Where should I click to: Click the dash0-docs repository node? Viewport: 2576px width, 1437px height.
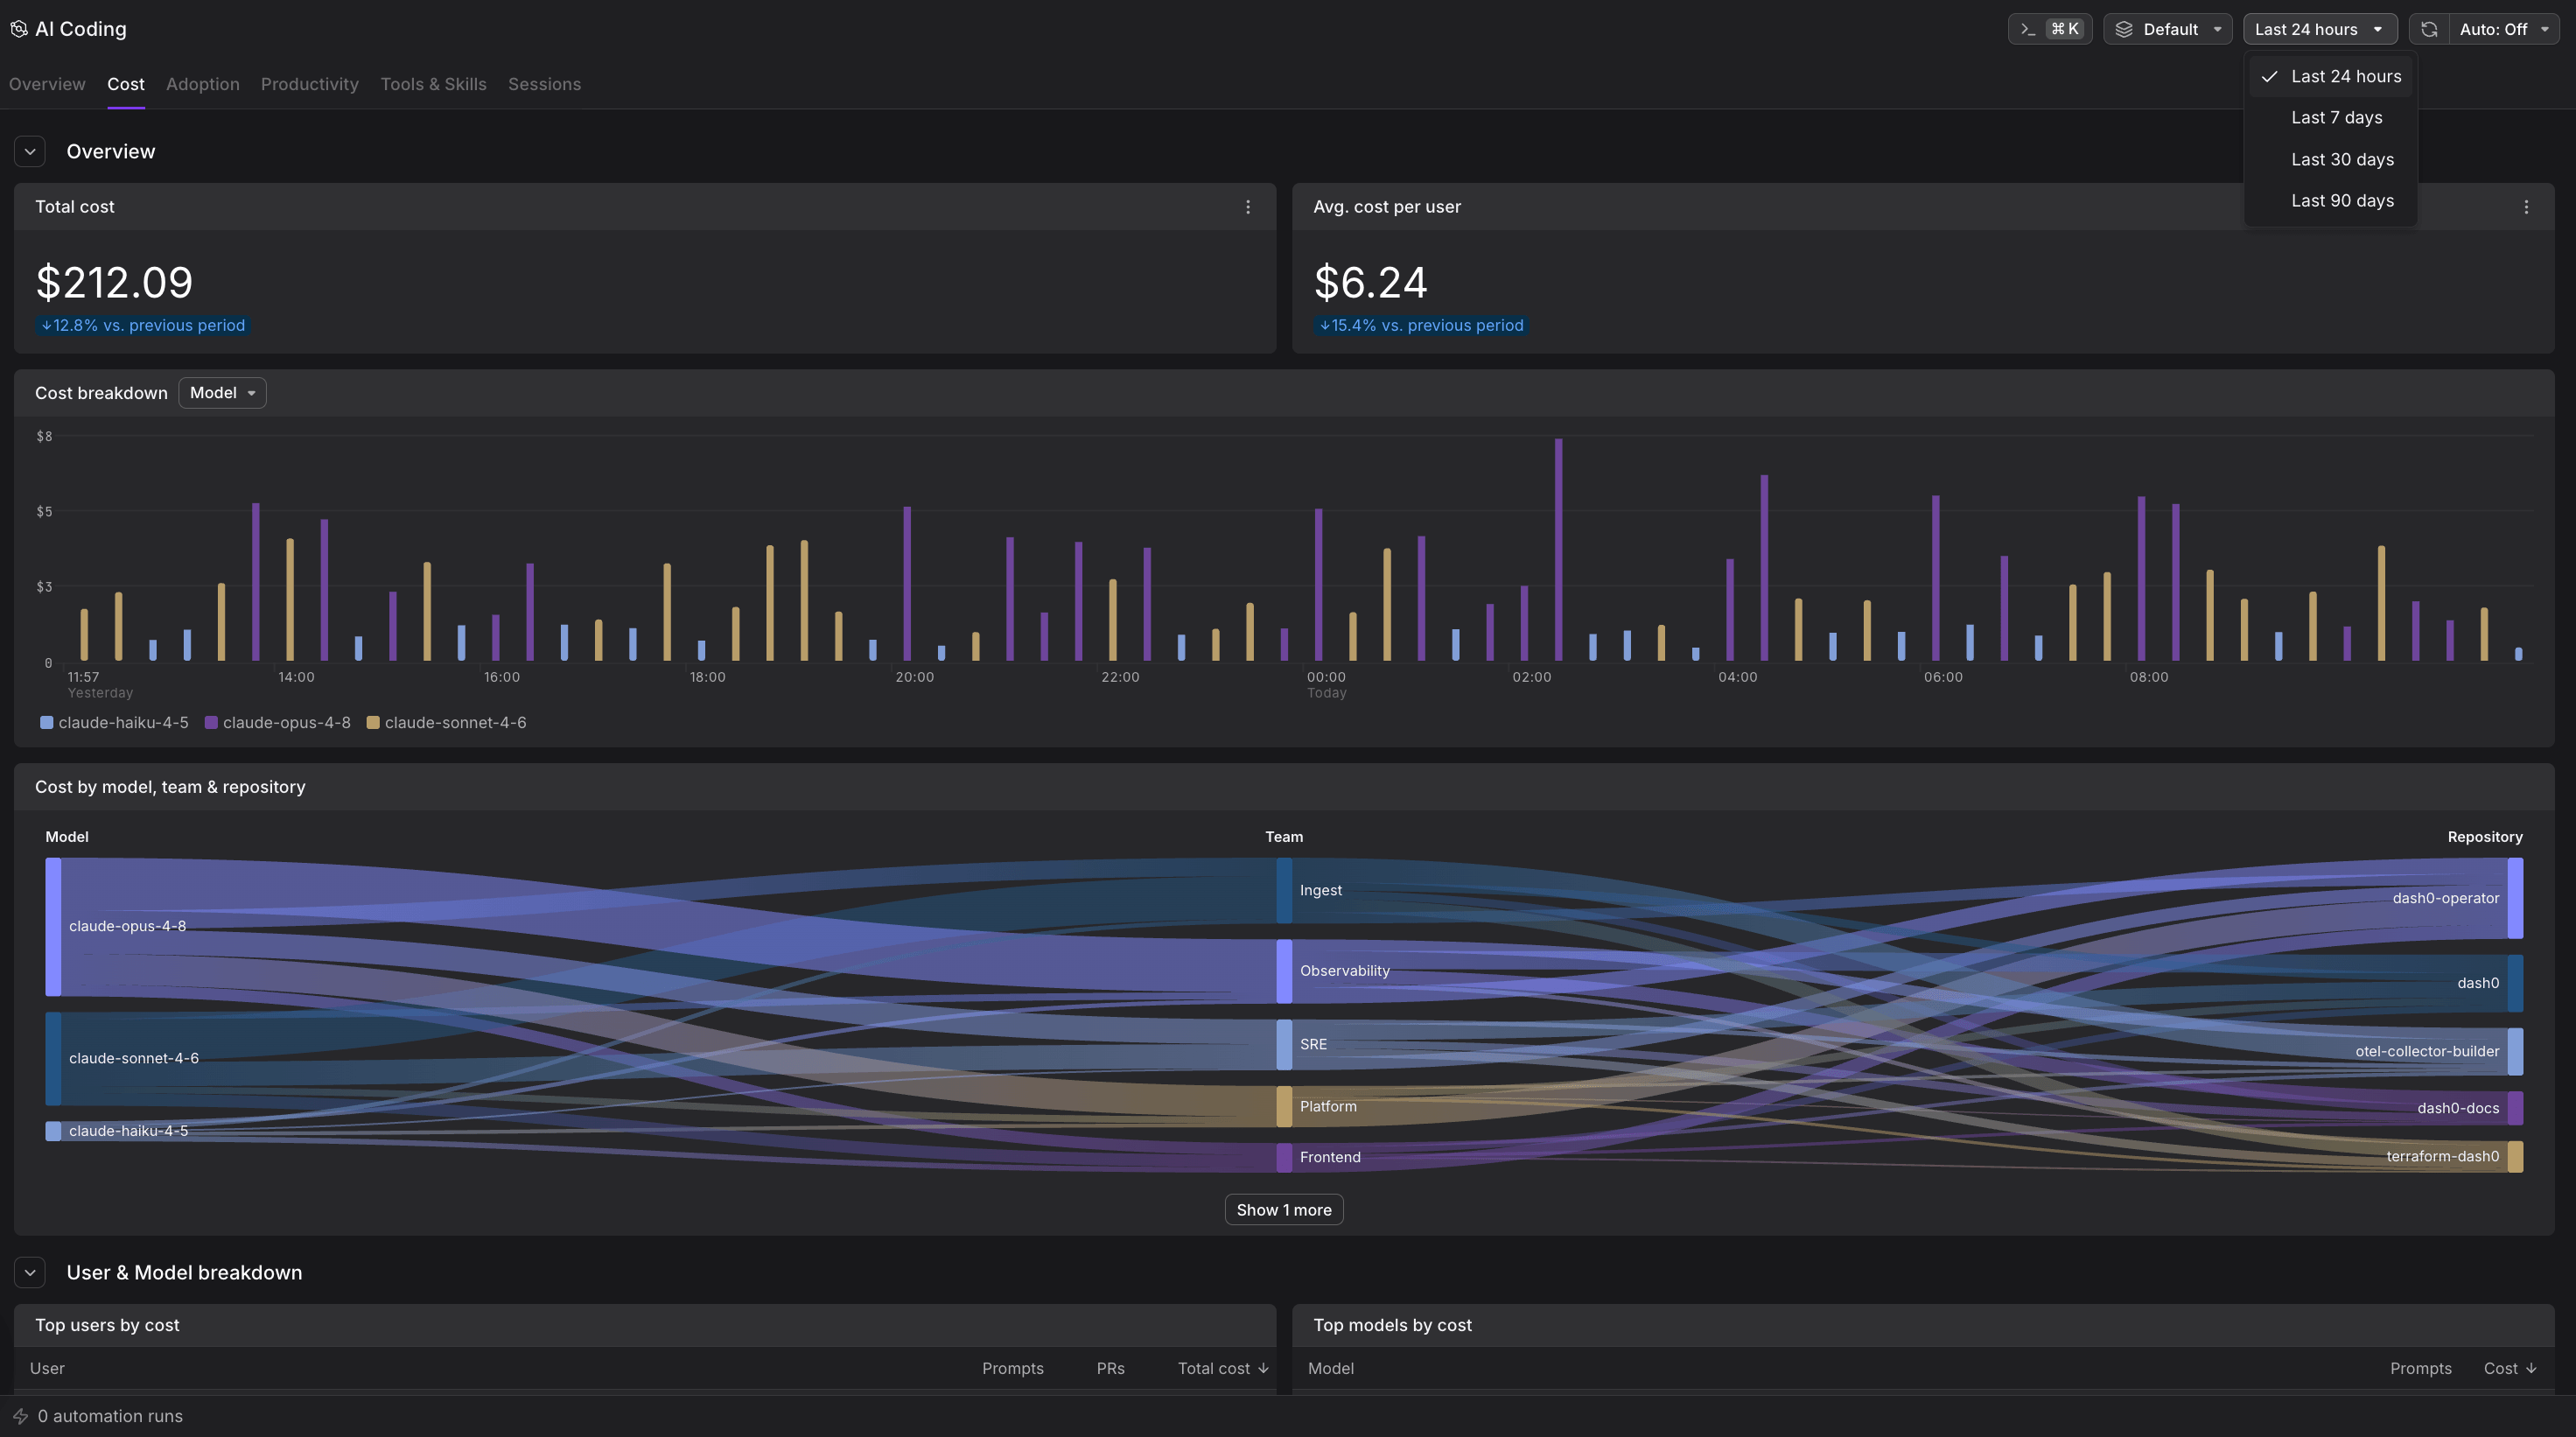coord(2515,1108)
